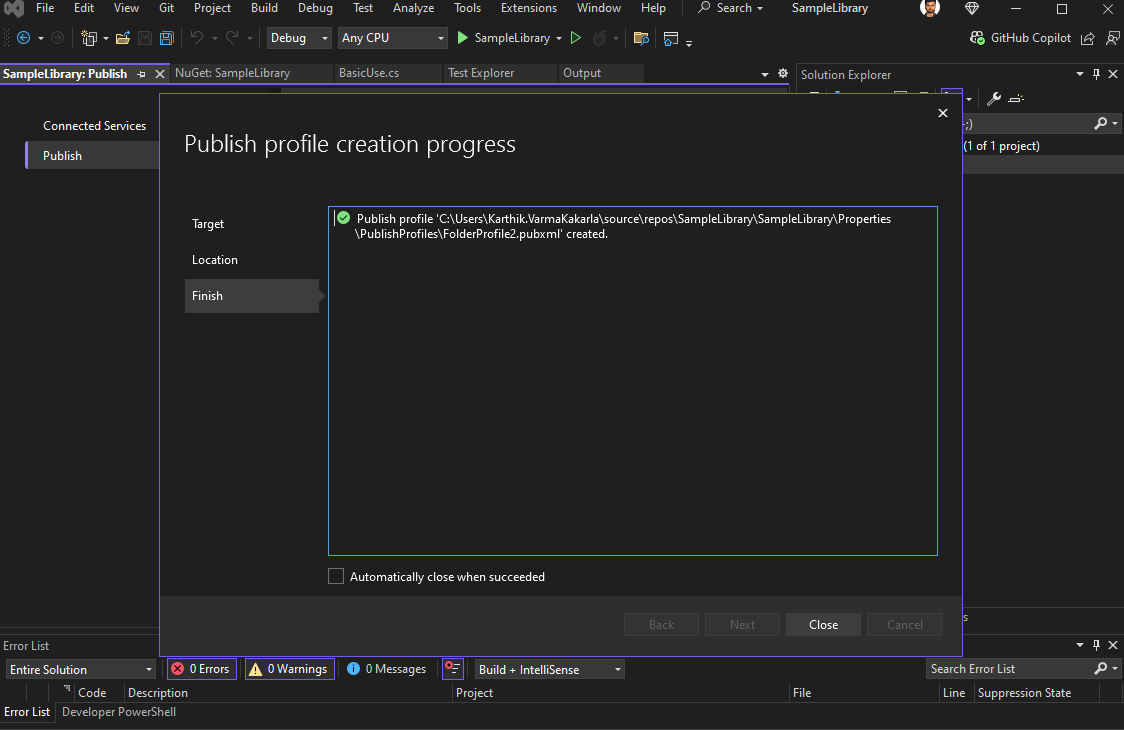
Task: Click the Find in Files folder-search icon
Action: tap(641, 38)
